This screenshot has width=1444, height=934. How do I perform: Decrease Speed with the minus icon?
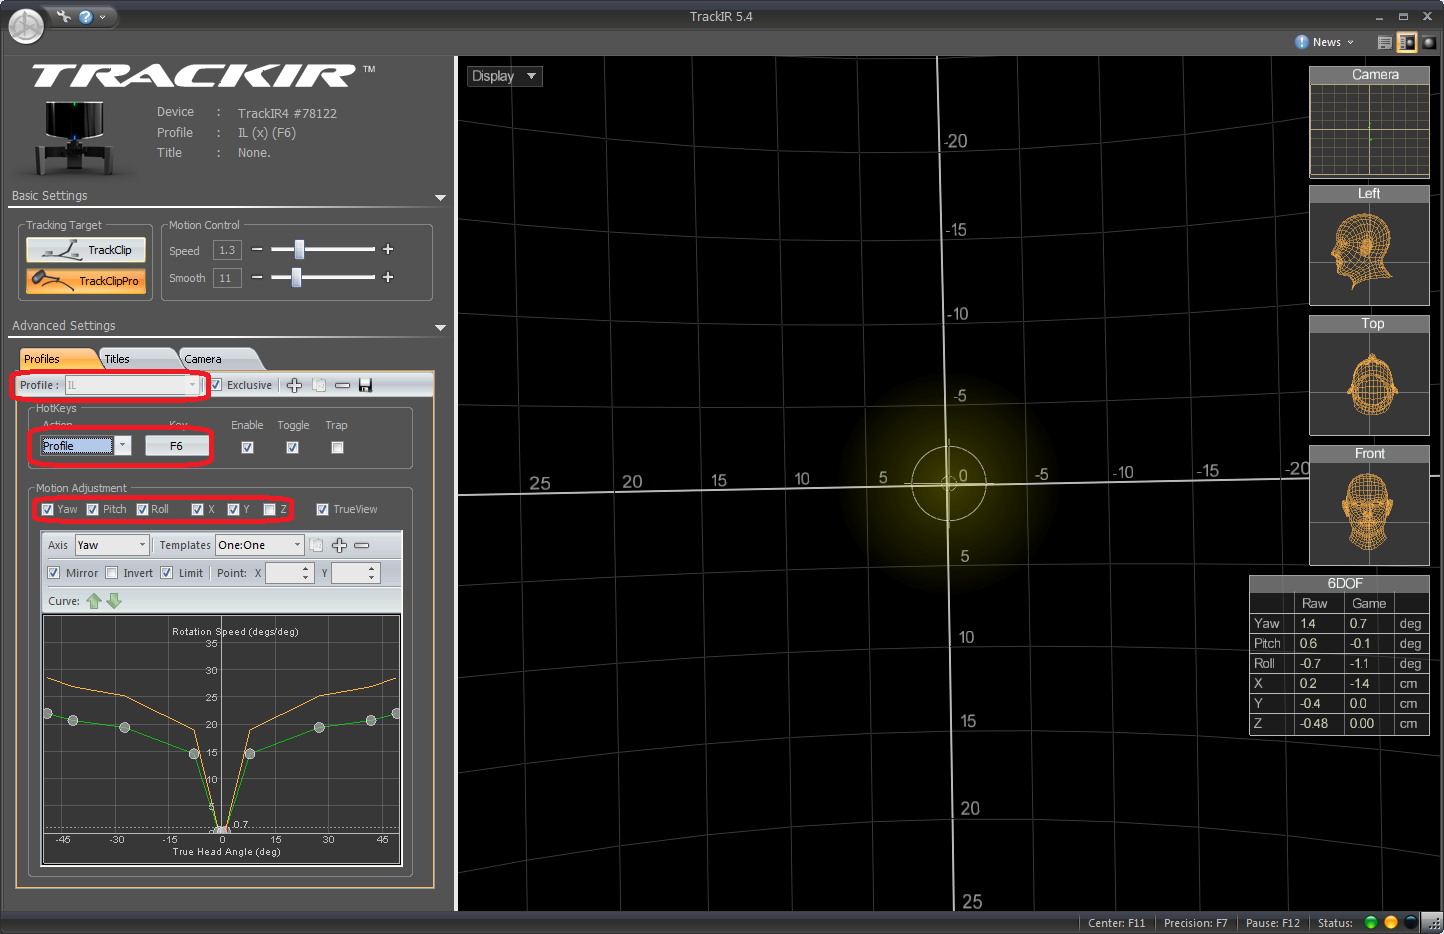click(x=257, y=249)
